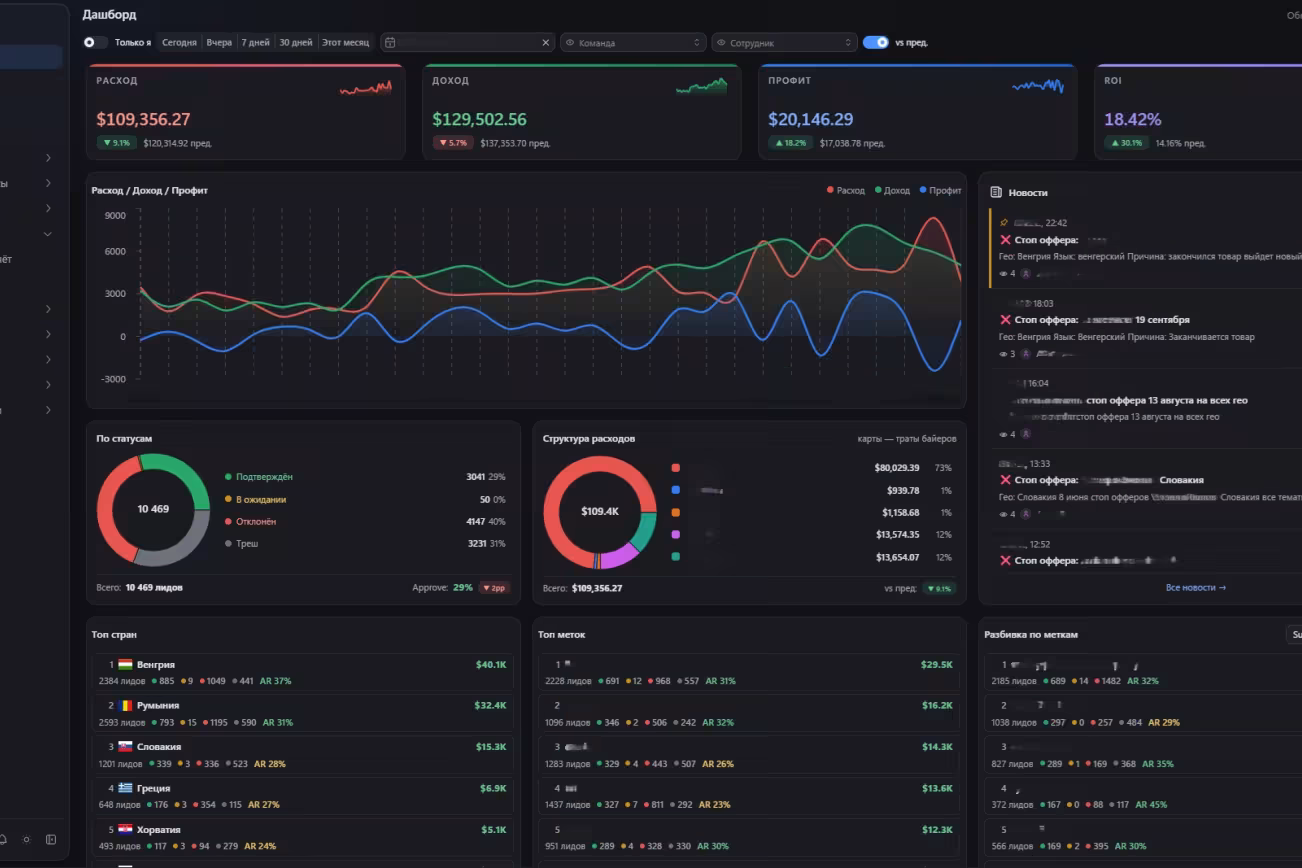The height and width of the screenshot is (868, 1302).
Task: Click the Профит sparkline chart icon
Action: tap(1038, 86)
